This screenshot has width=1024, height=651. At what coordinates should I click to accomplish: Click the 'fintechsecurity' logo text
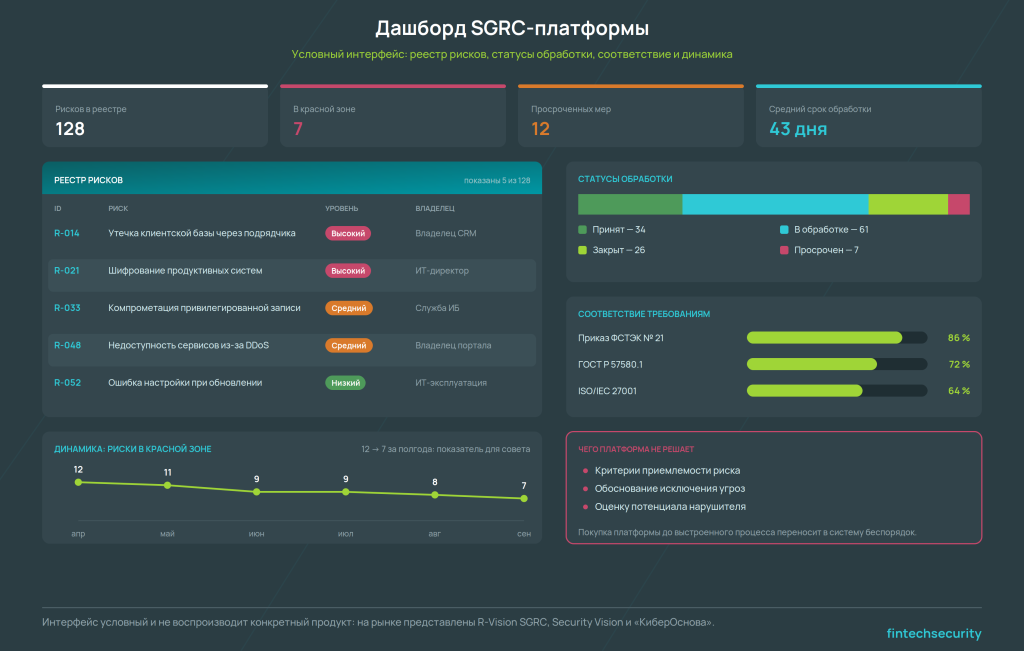point(934,633)
